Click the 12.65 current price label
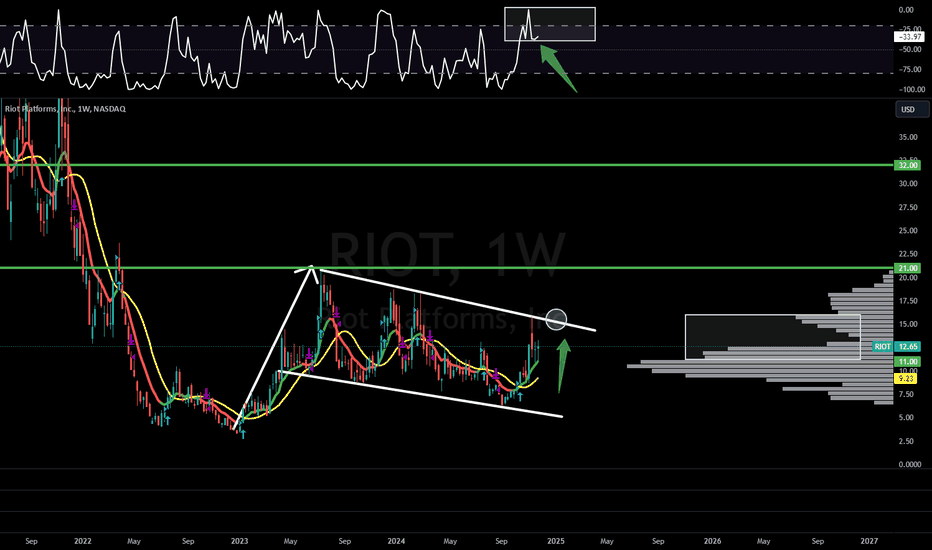This screenshot has height=550, width=932. pos(908,347)
